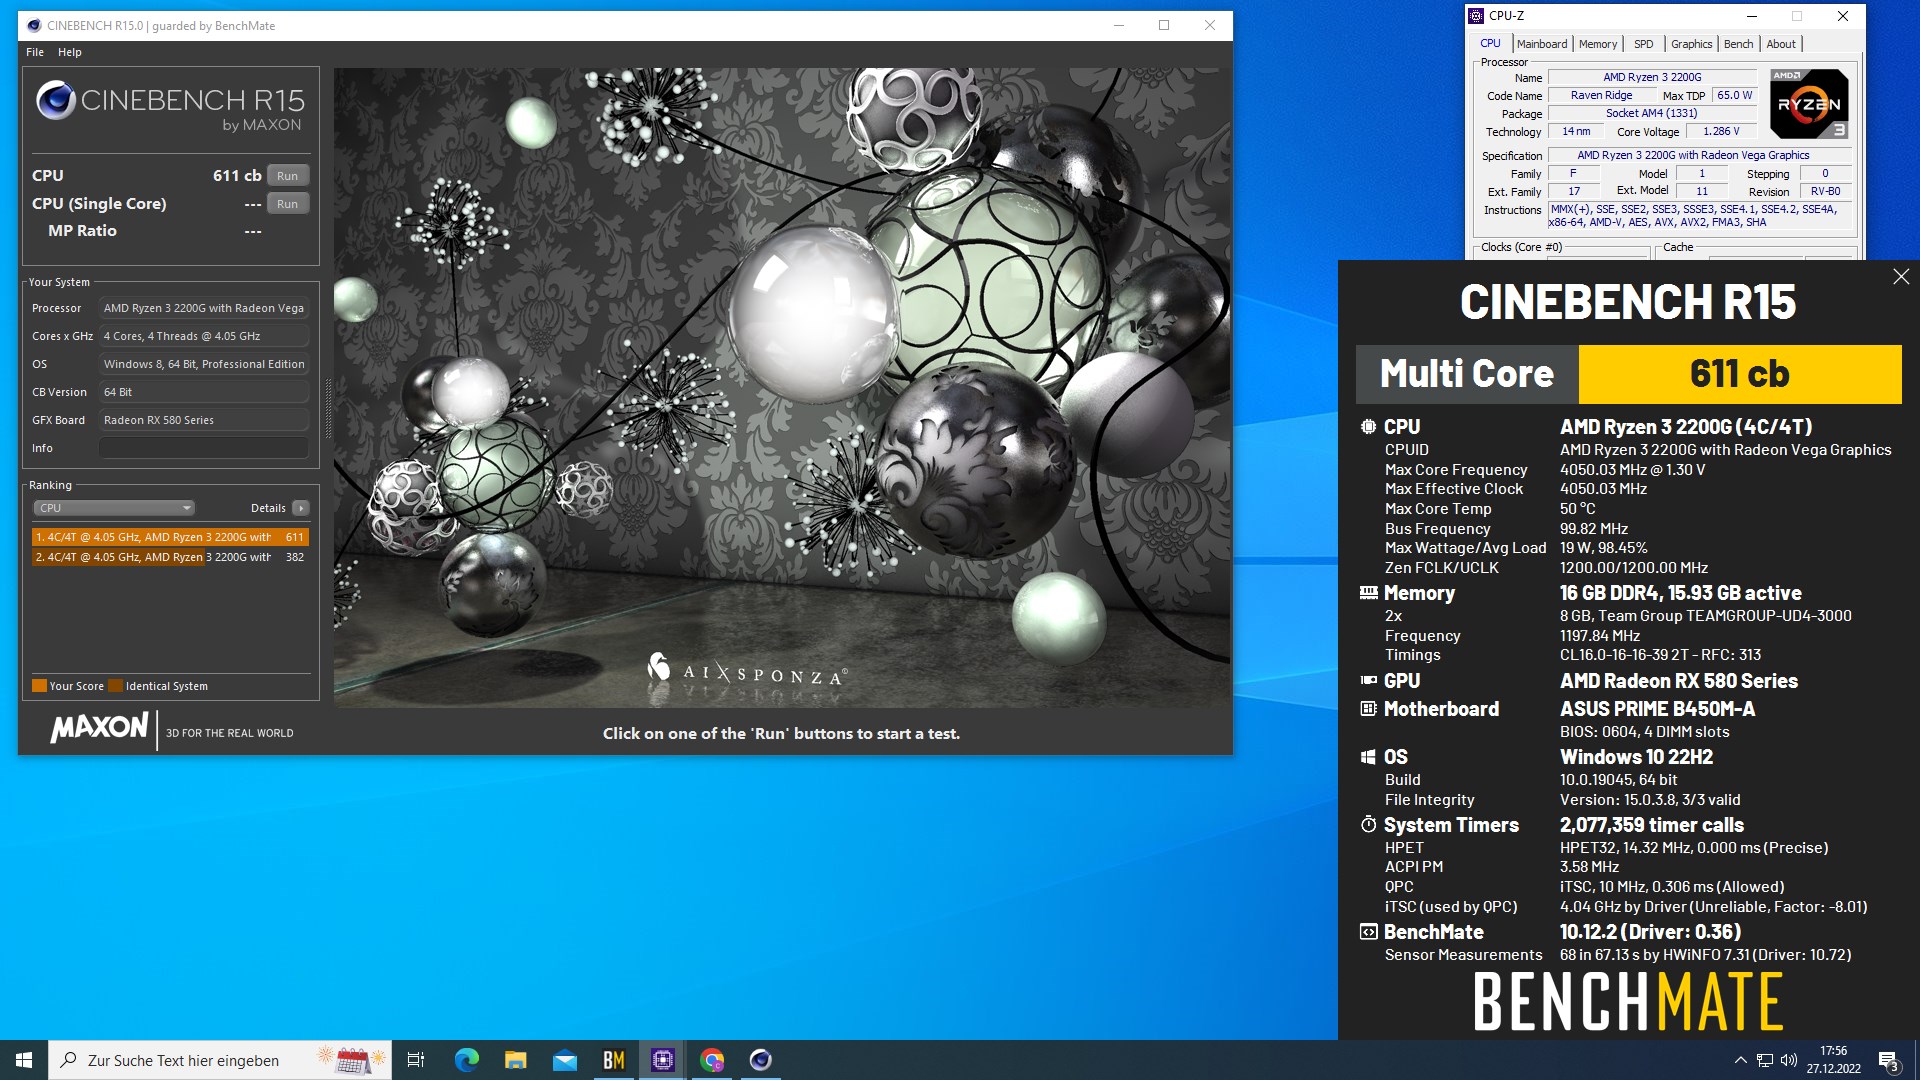This screenshot has width=1920, height=1080.
Task: Click the Raven Ridge Code Name value
Action: click(1601, 95)
